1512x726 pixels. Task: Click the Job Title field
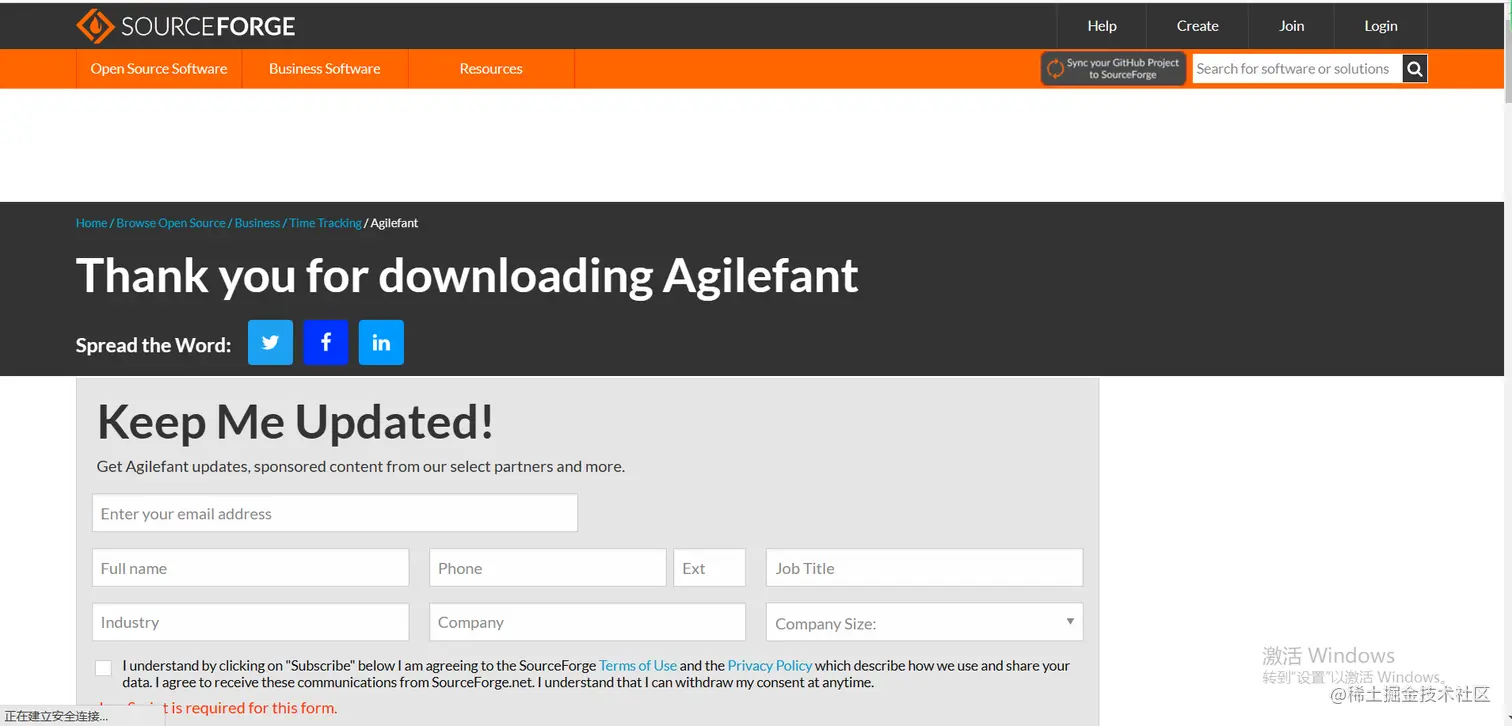pos(924,567)
